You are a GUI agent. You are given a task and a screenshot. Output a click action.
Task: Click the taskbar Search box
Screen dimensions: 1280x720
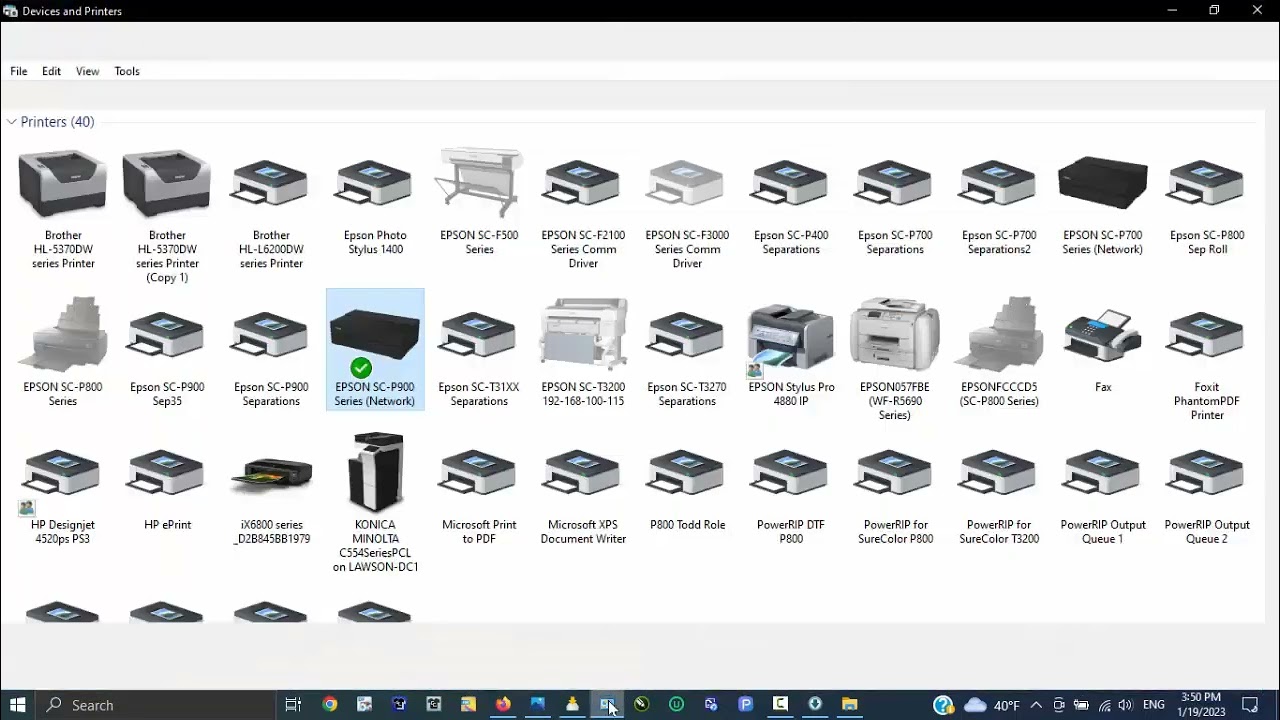pos(156,705)
